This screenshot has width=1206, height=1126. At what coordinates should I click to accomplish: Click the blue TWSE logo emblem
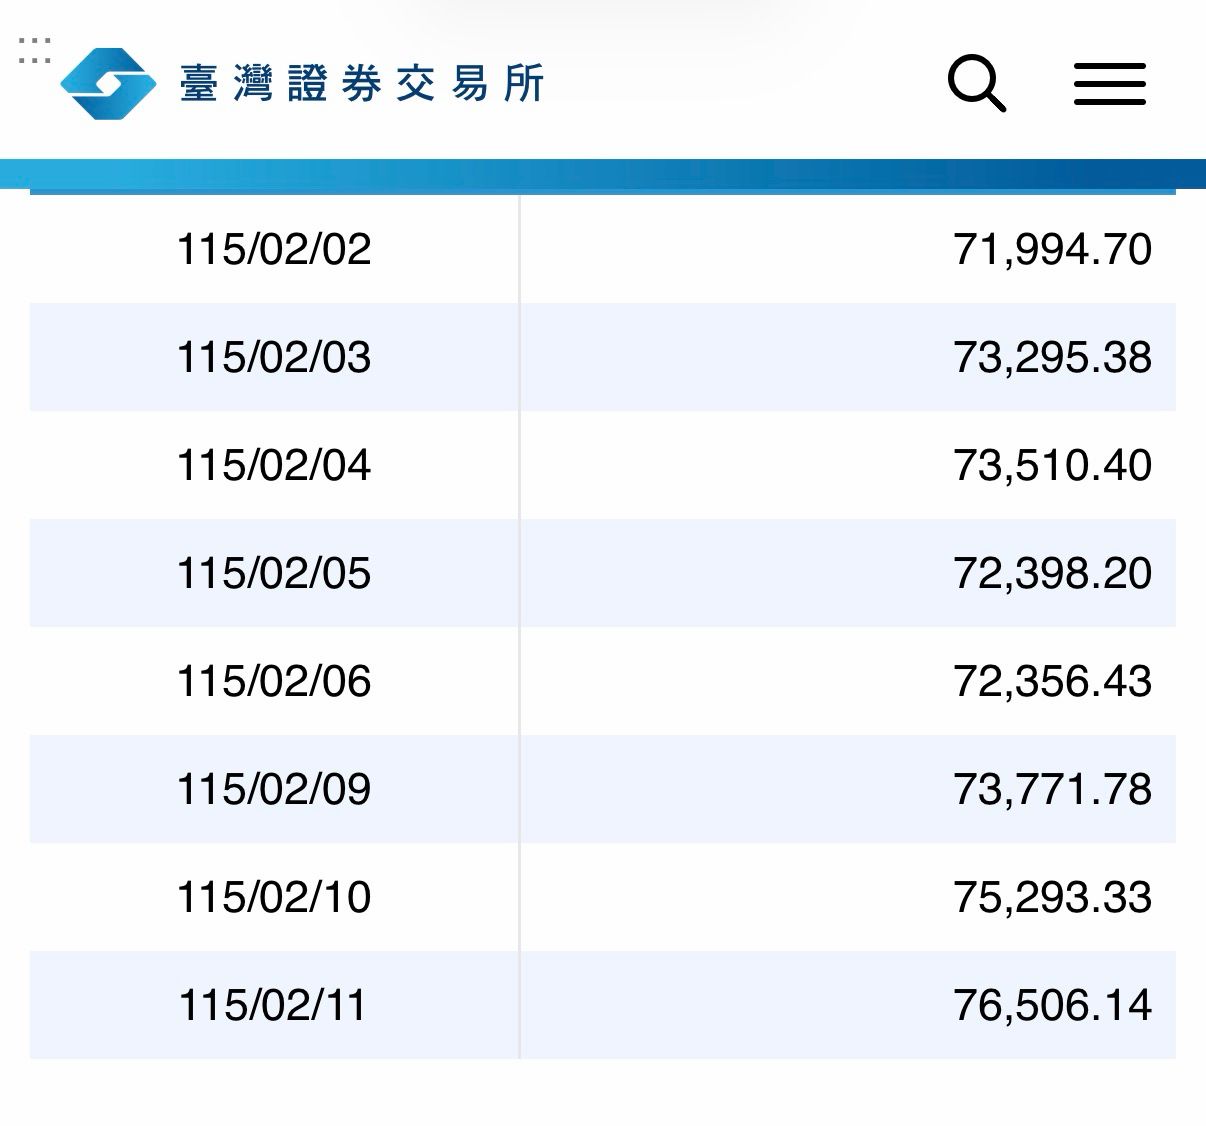pos(108,84)
